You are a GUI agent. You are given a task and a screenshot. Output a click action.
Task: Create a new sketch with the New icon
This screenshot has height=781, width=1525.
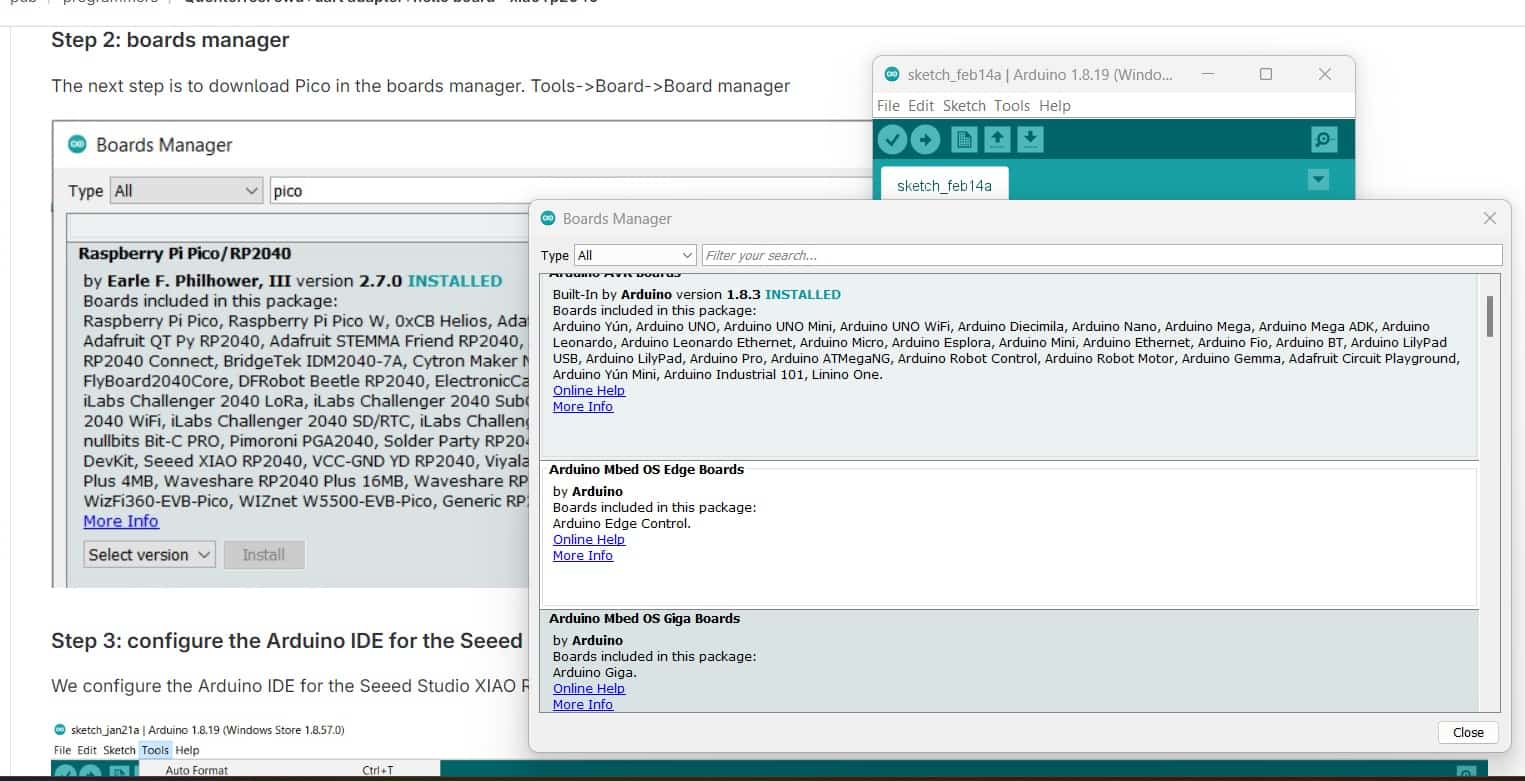964,140
